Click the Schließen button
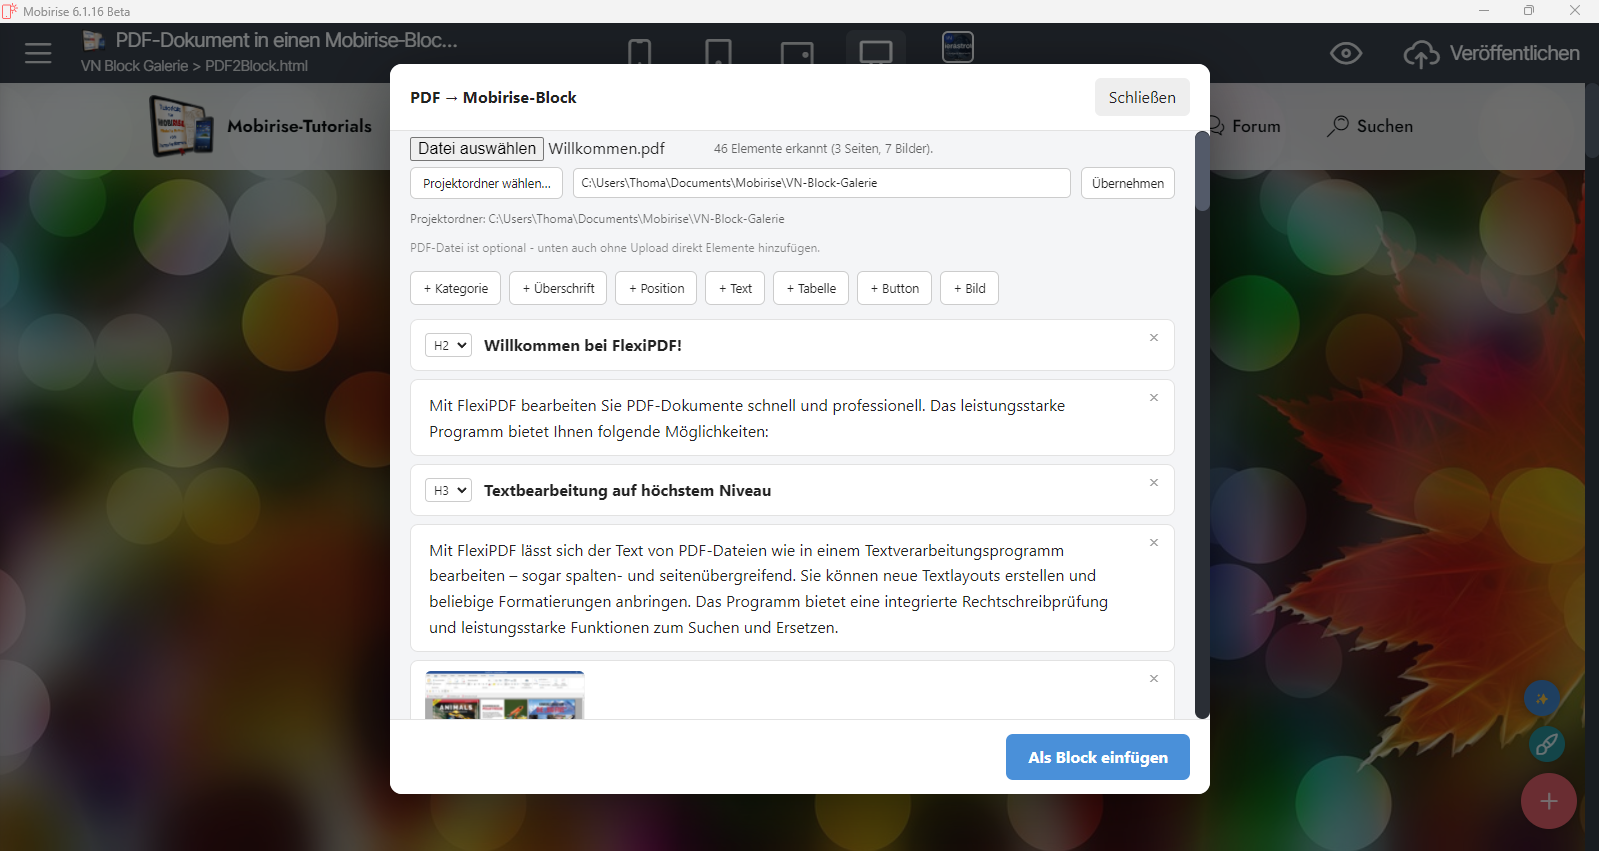Screen dimensions: 1599x851 1142,97
